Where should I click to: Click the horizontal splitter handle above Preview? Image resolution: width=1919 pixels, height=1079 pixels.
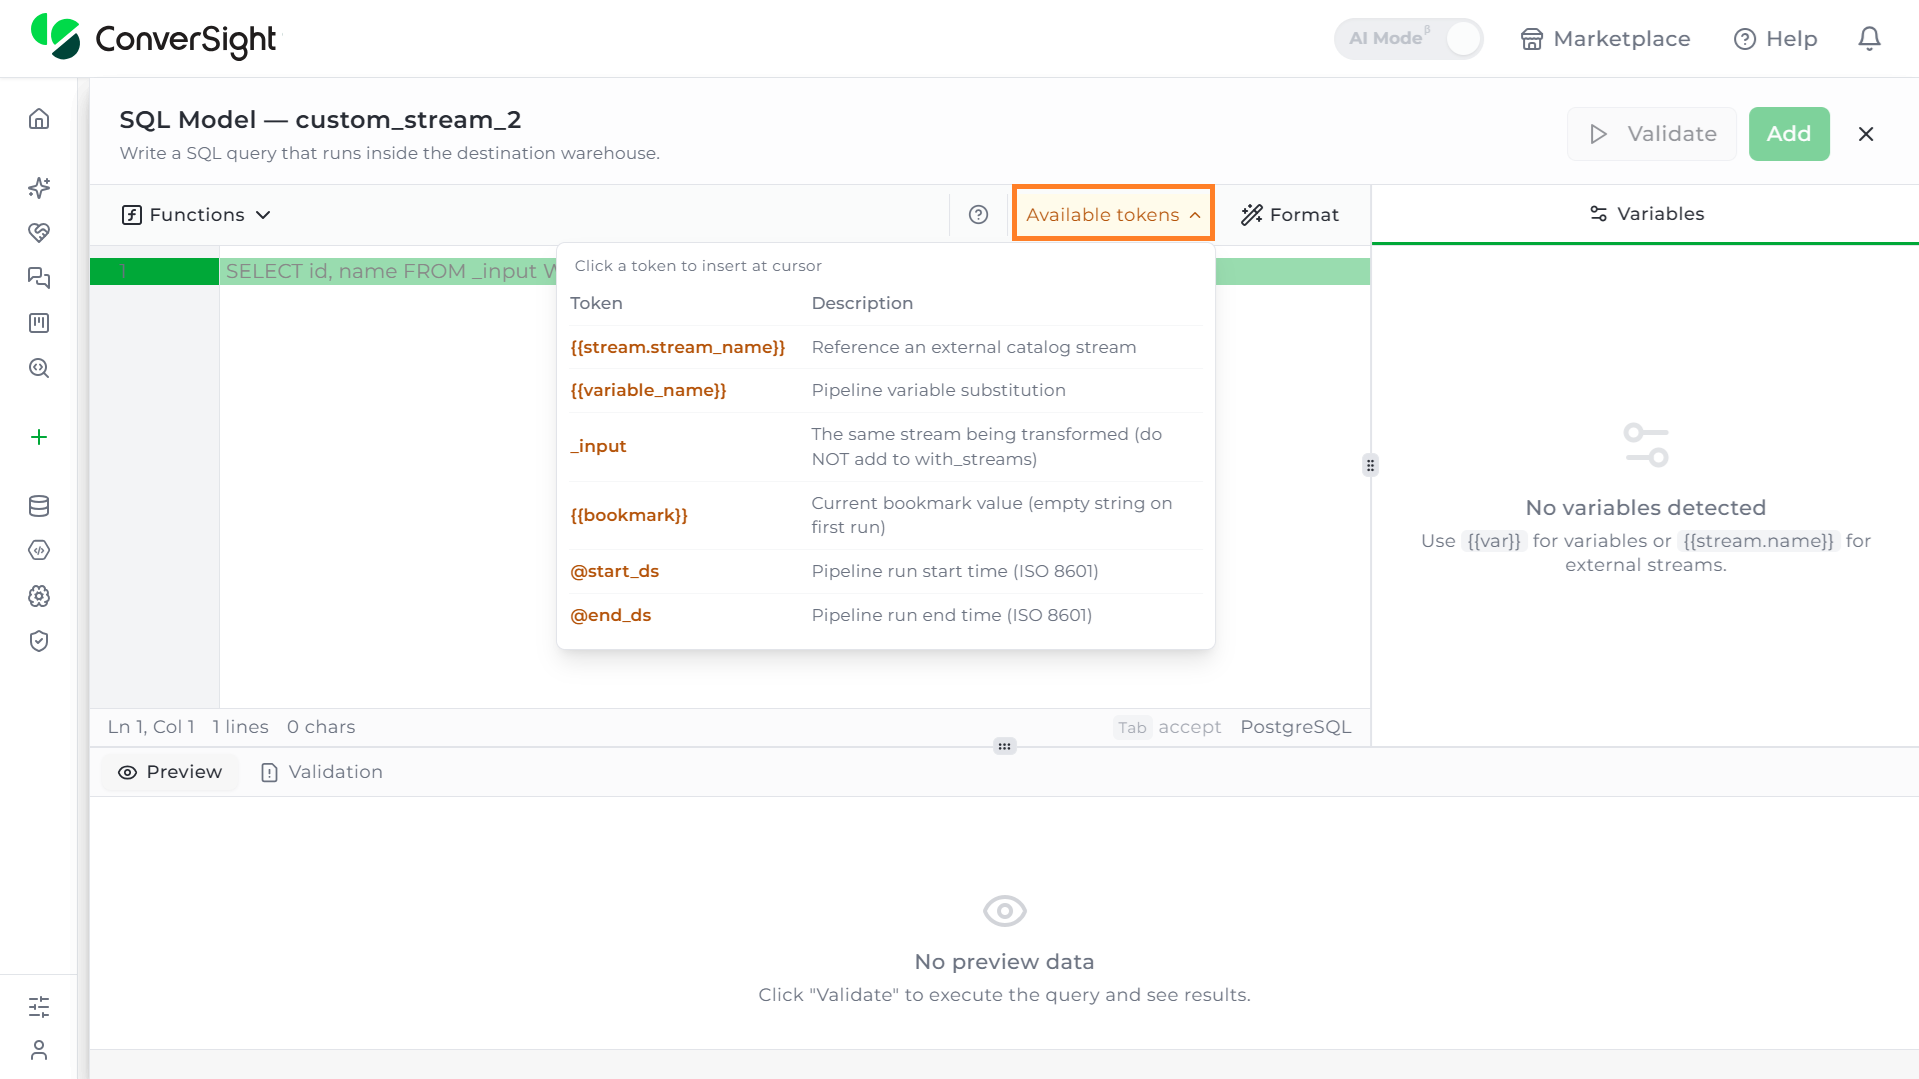[1005, 746]
